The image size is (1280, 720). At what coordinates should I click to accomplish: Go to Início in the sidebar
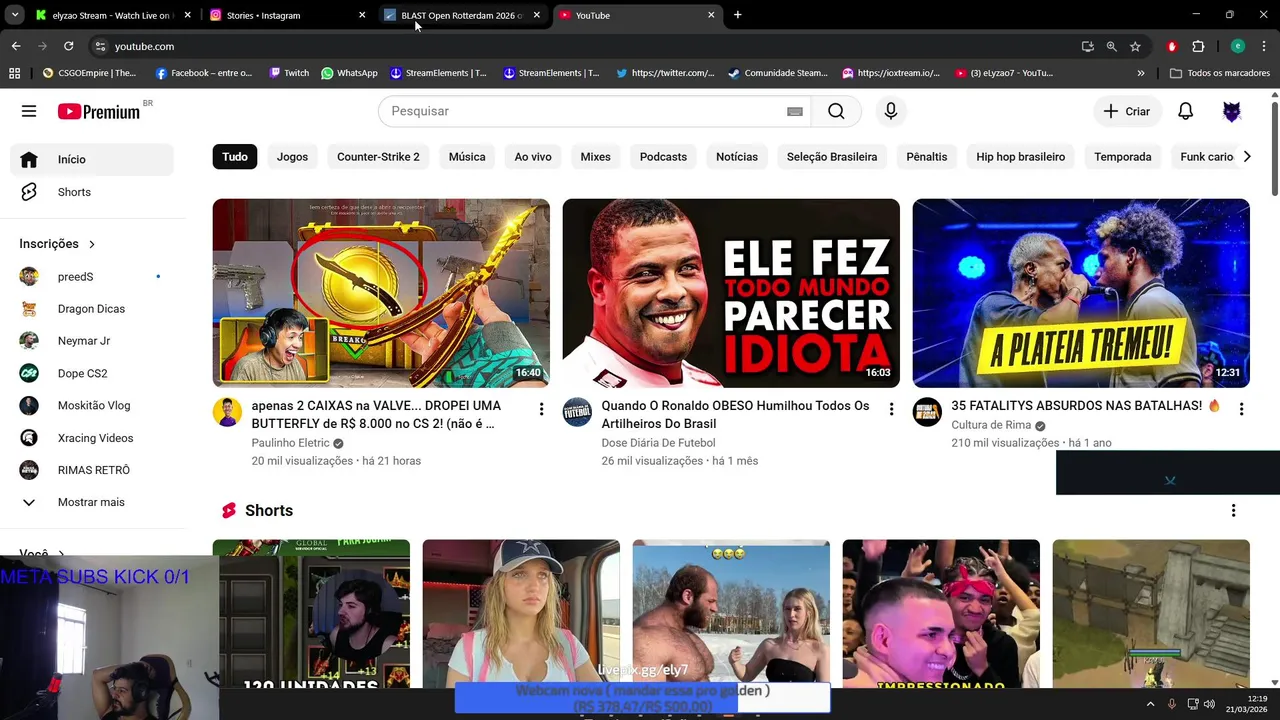(x=92, y=159)
